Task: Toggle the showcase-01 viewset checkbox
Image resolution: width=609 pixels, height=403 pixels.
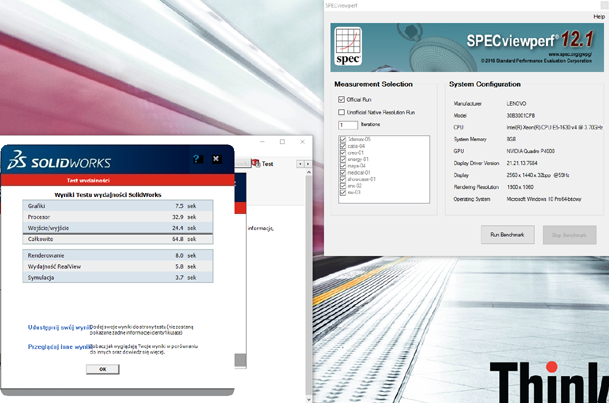Action: coord(343,179)
